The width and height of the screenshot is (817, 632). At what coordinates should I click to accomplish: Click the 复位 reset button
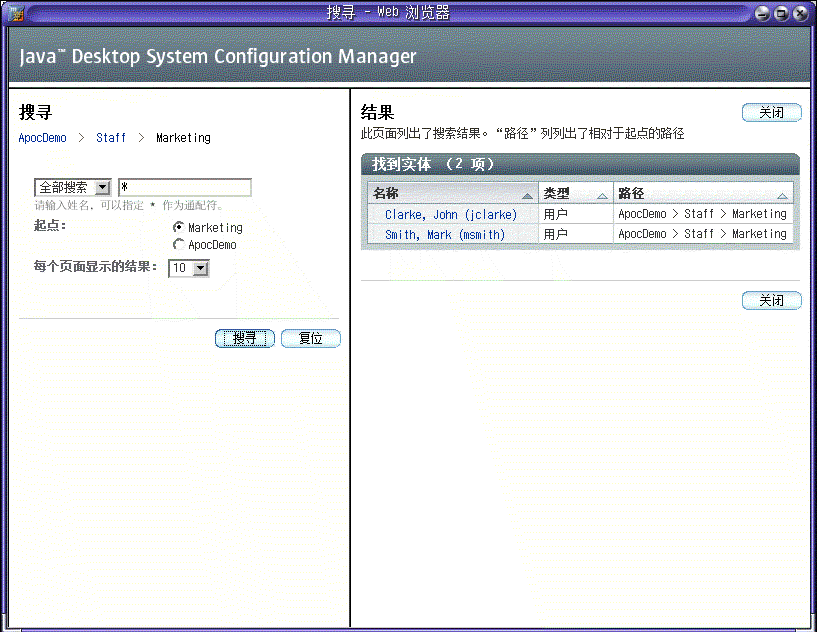[x=311, y=339]
